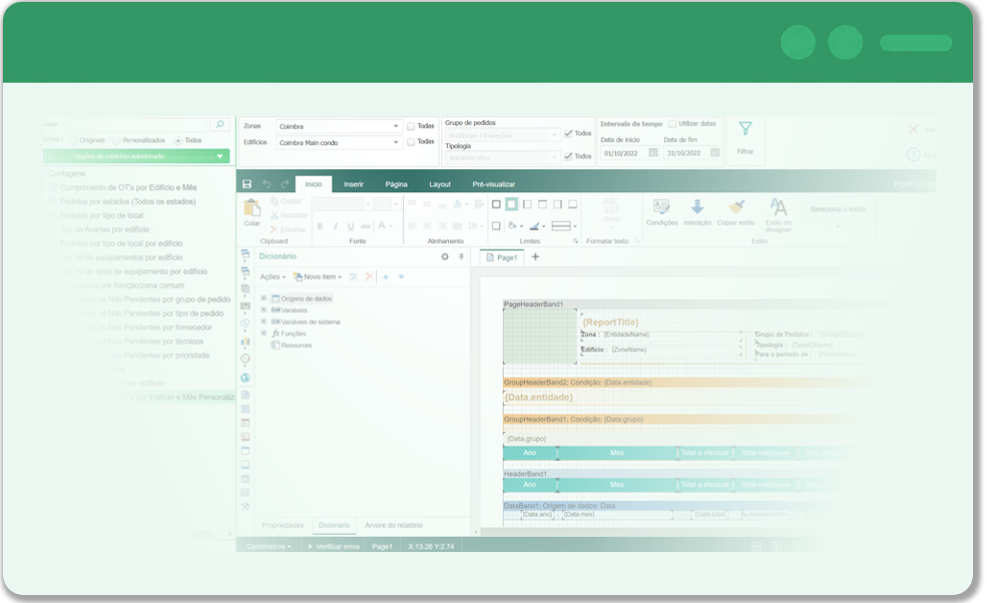Image resolution: width=987 pixels, height=603 pixels.
Task: Check the Todas box for Zonas
Action: click(x=411, y=126)
